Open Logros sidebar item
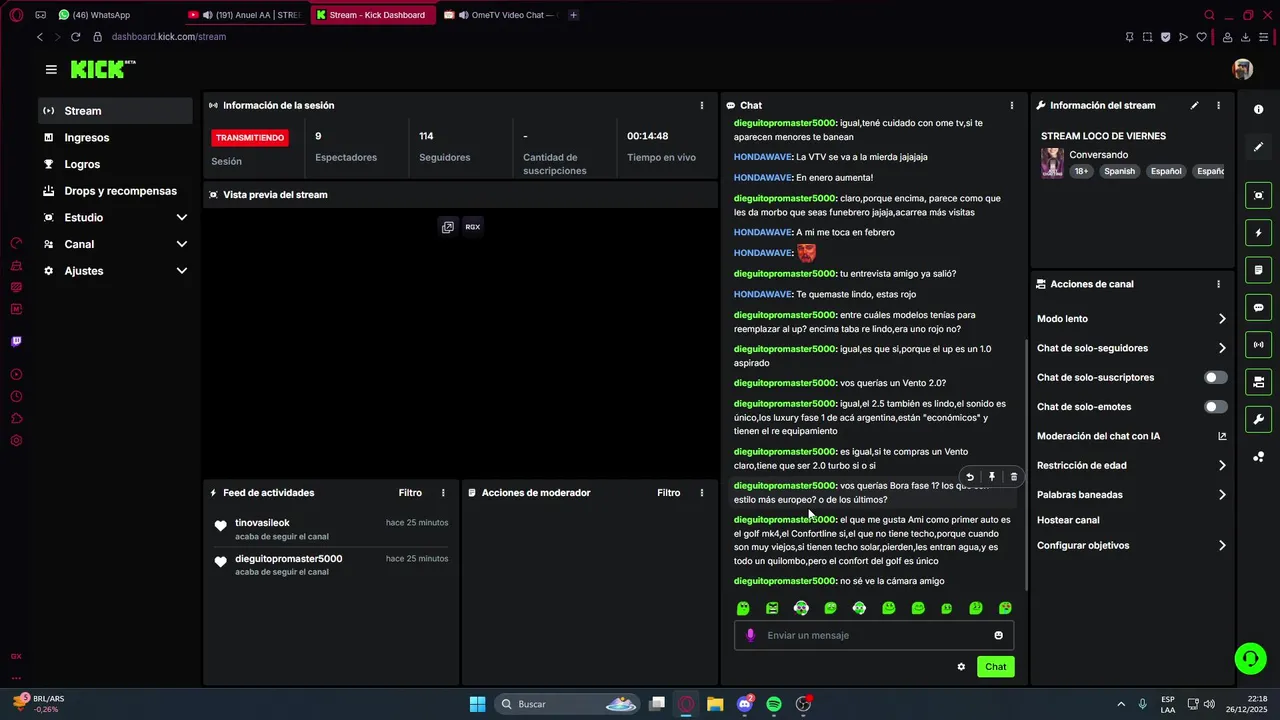This screenshot has height=720, width=1280. 116,164
